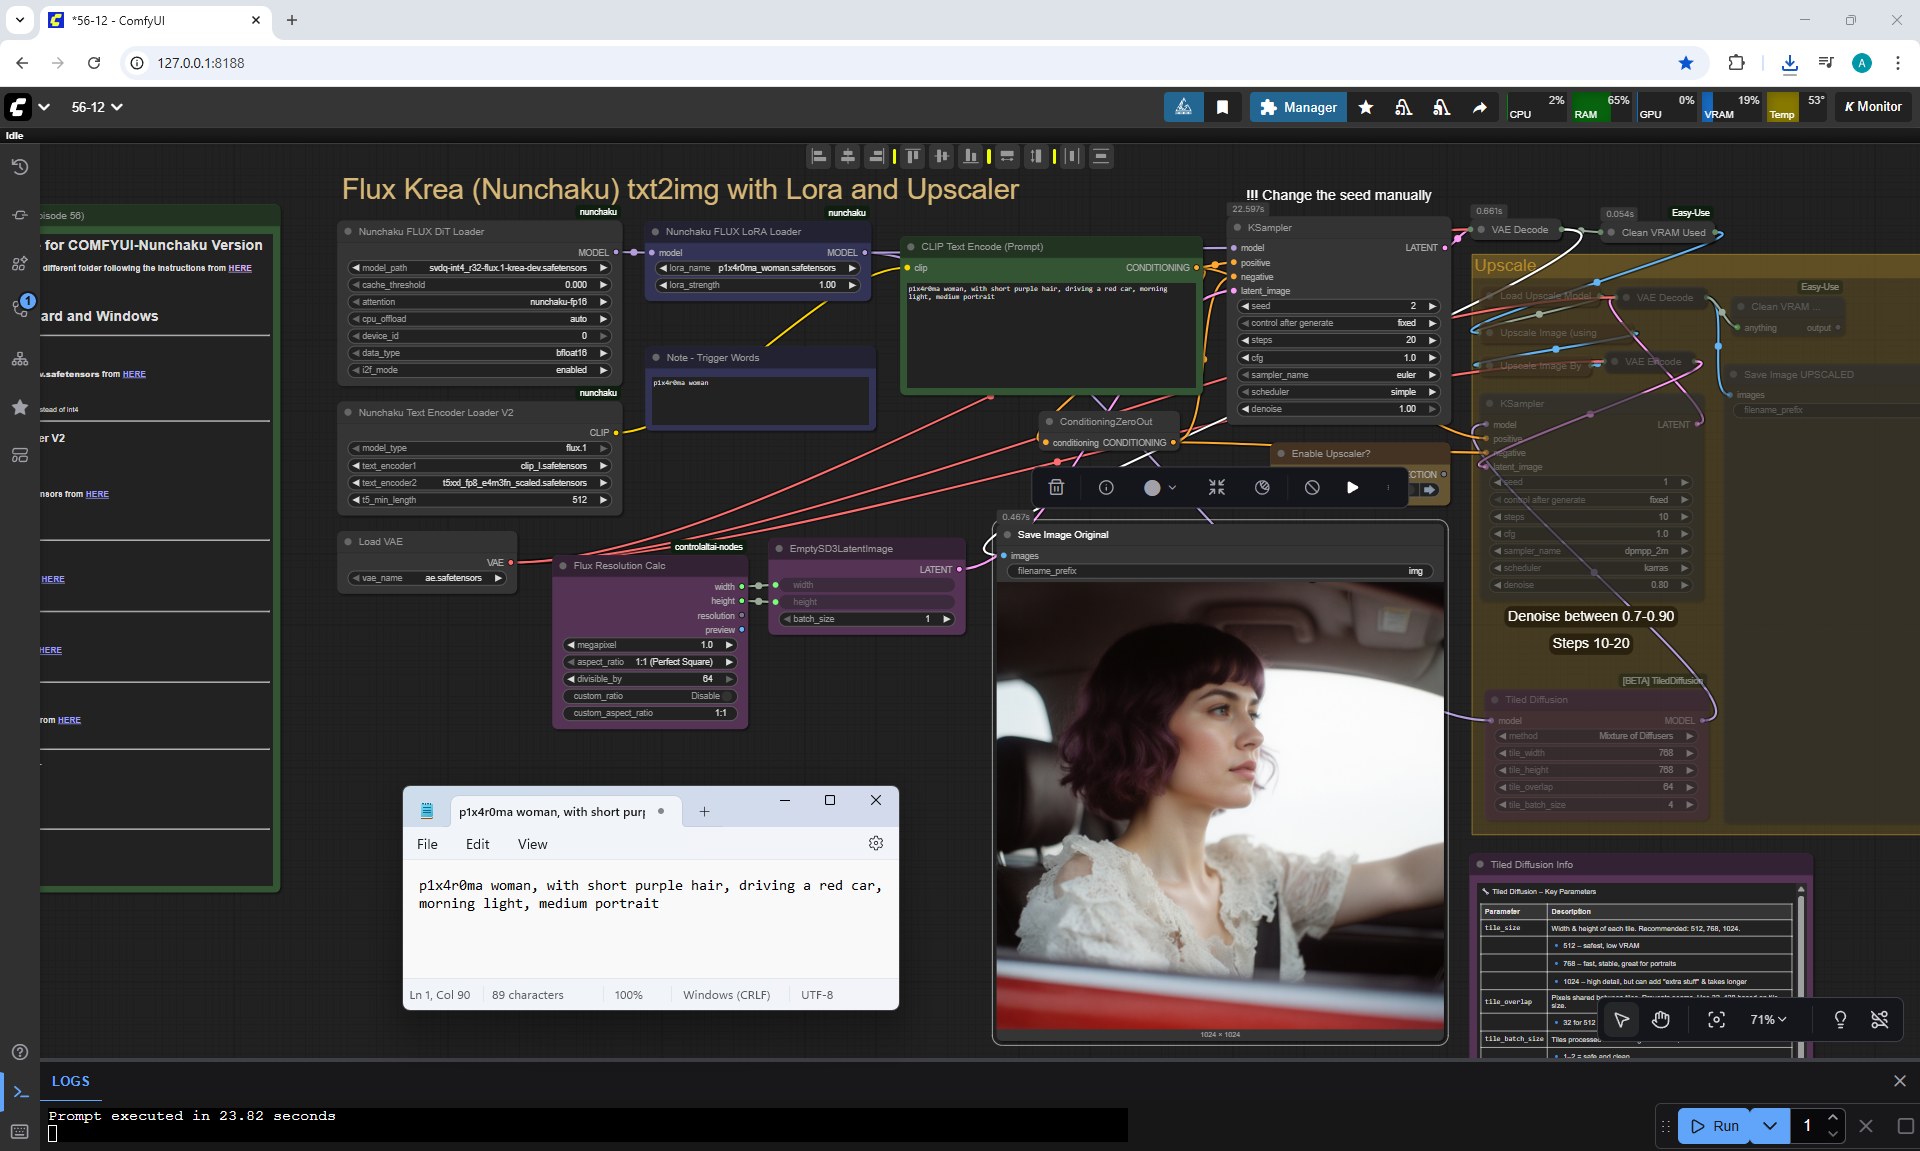Screen dimensions: 1920x1151
Task: Open the ComfyUI Manager
Action: point(1298,107)
